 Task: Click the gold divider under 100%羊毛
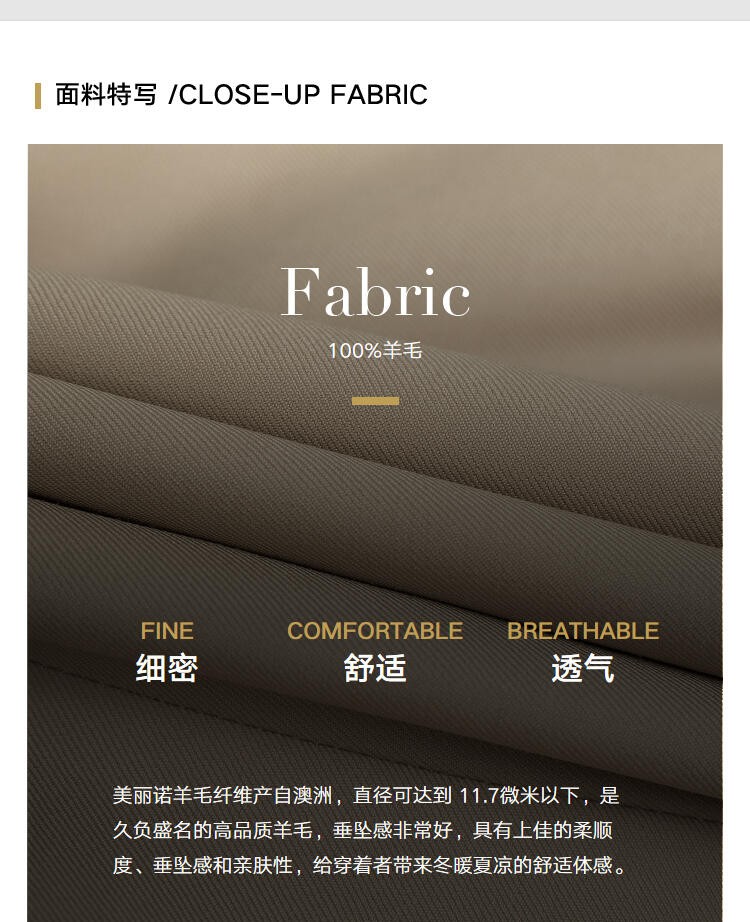pyautogui.click(x=375, y=401)
